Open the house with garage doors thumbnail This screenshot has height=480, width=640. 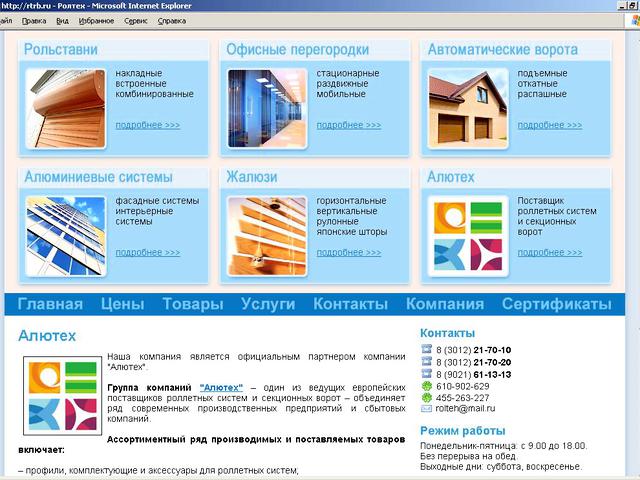pos(468,109)
